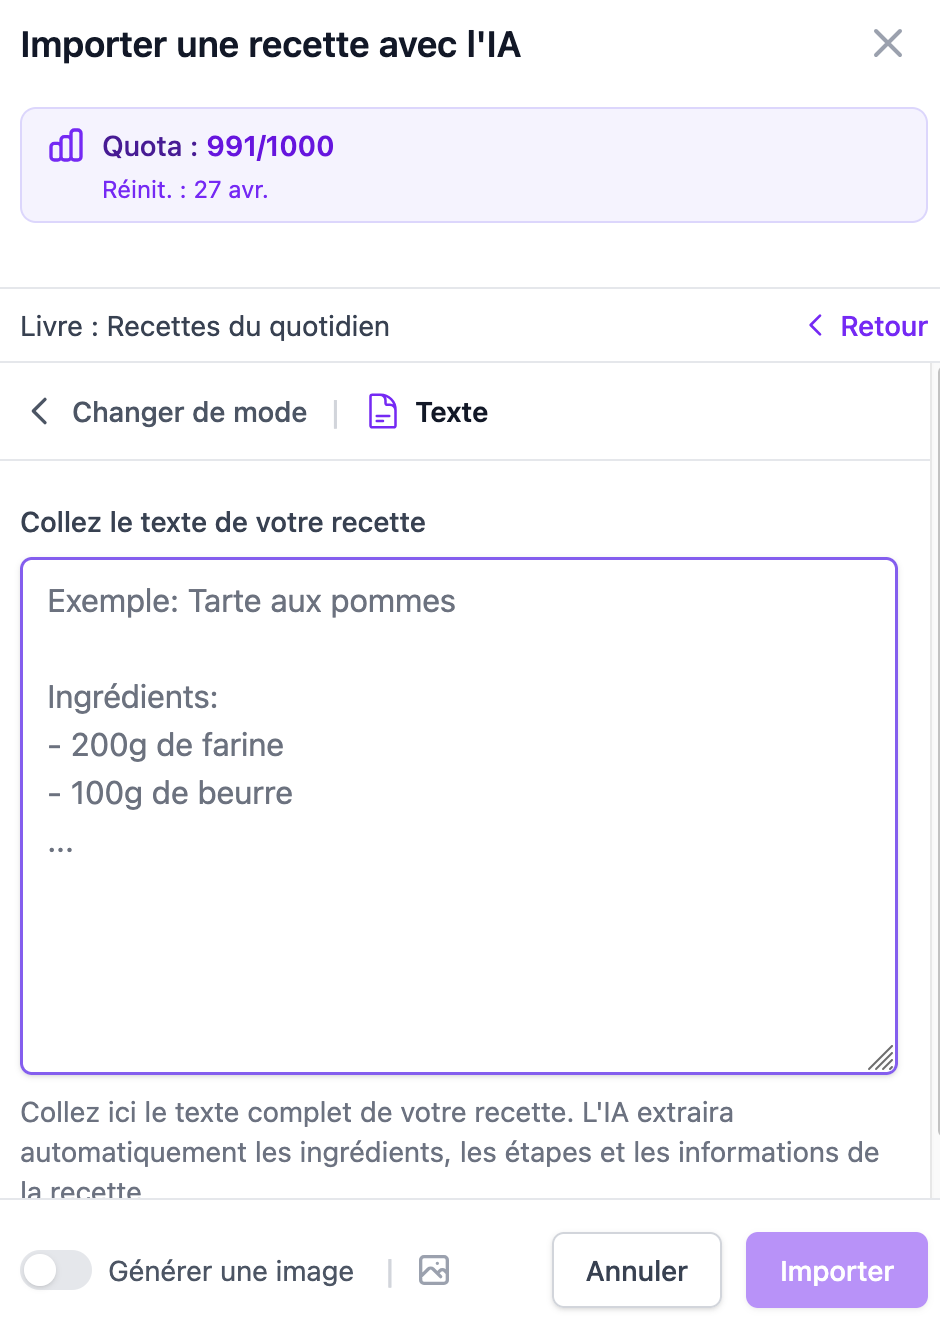Viewport: 940px width, 1324px height.
Task: Enable the Générer une image toggle
Action: click(56, 1270)
